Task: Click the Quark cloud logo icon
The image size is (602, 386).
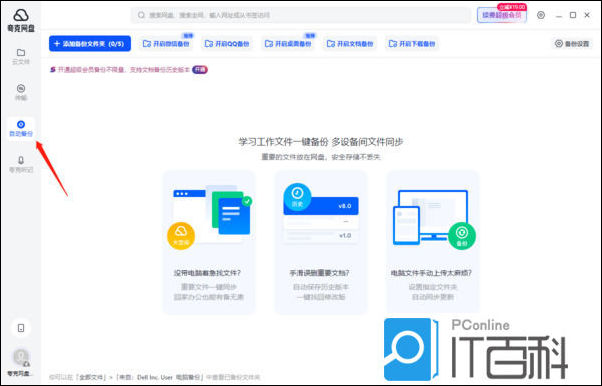Action: point(21,15)
